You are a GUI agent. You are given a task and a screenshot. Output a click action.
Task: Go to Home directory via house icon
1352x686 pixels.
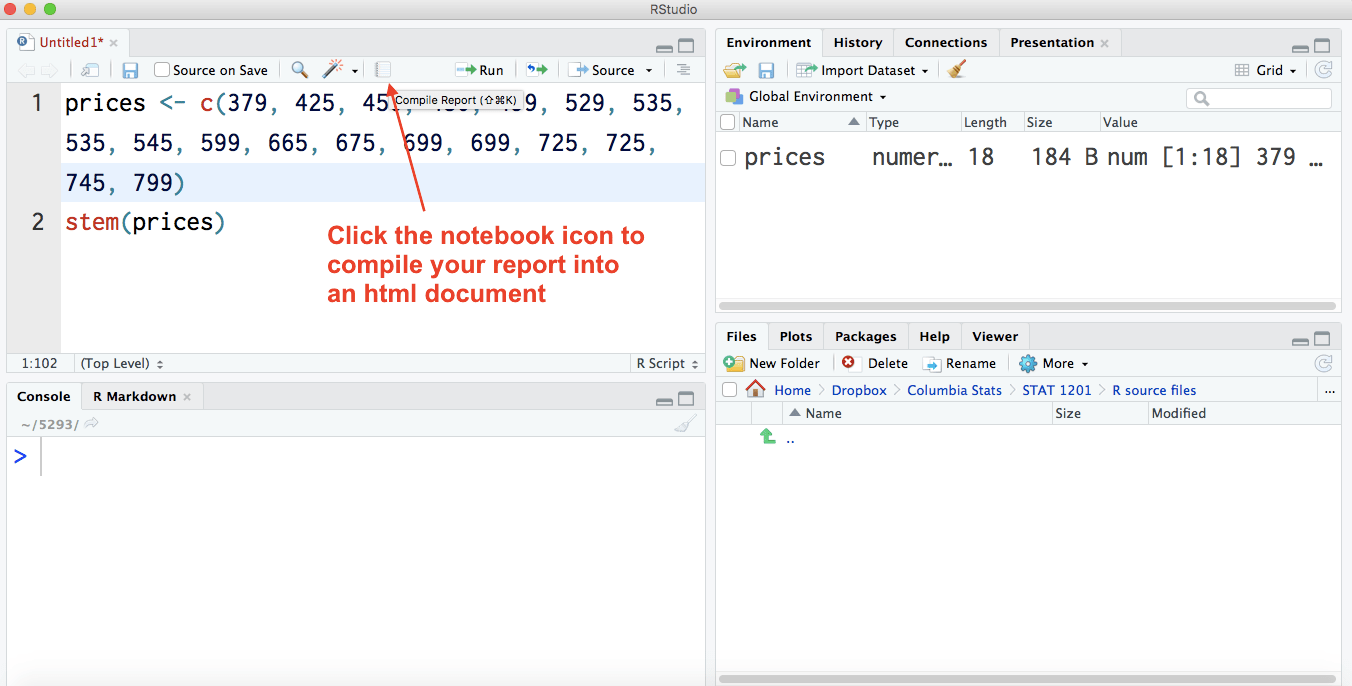(756, 389)
